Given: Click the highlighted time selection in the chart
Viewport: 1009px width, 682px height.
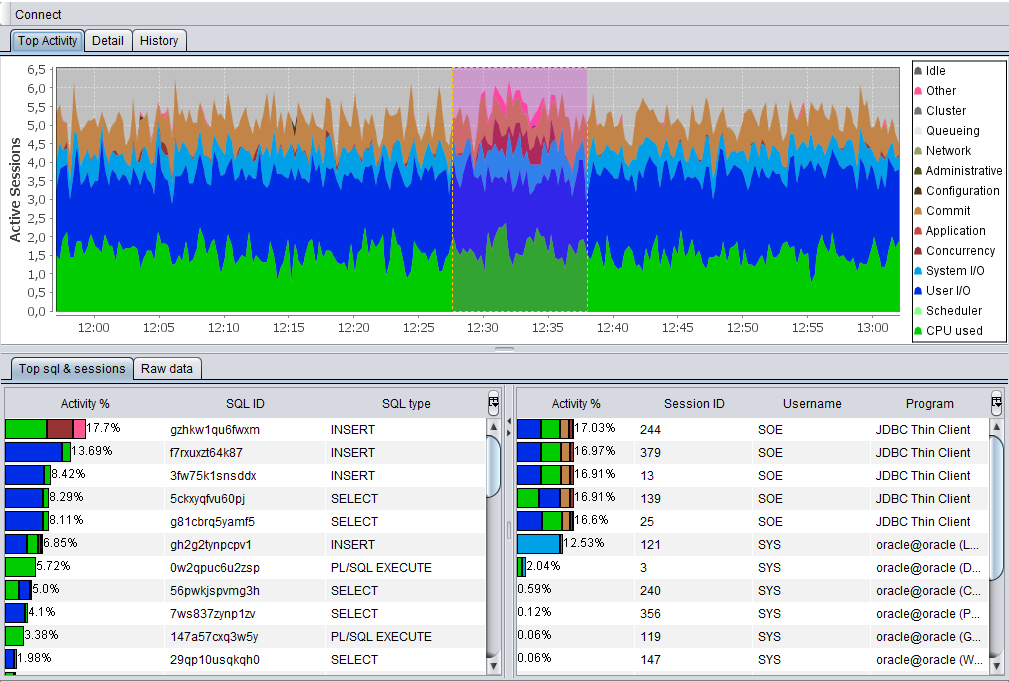Looking at the screenshot, I should 519,190.
